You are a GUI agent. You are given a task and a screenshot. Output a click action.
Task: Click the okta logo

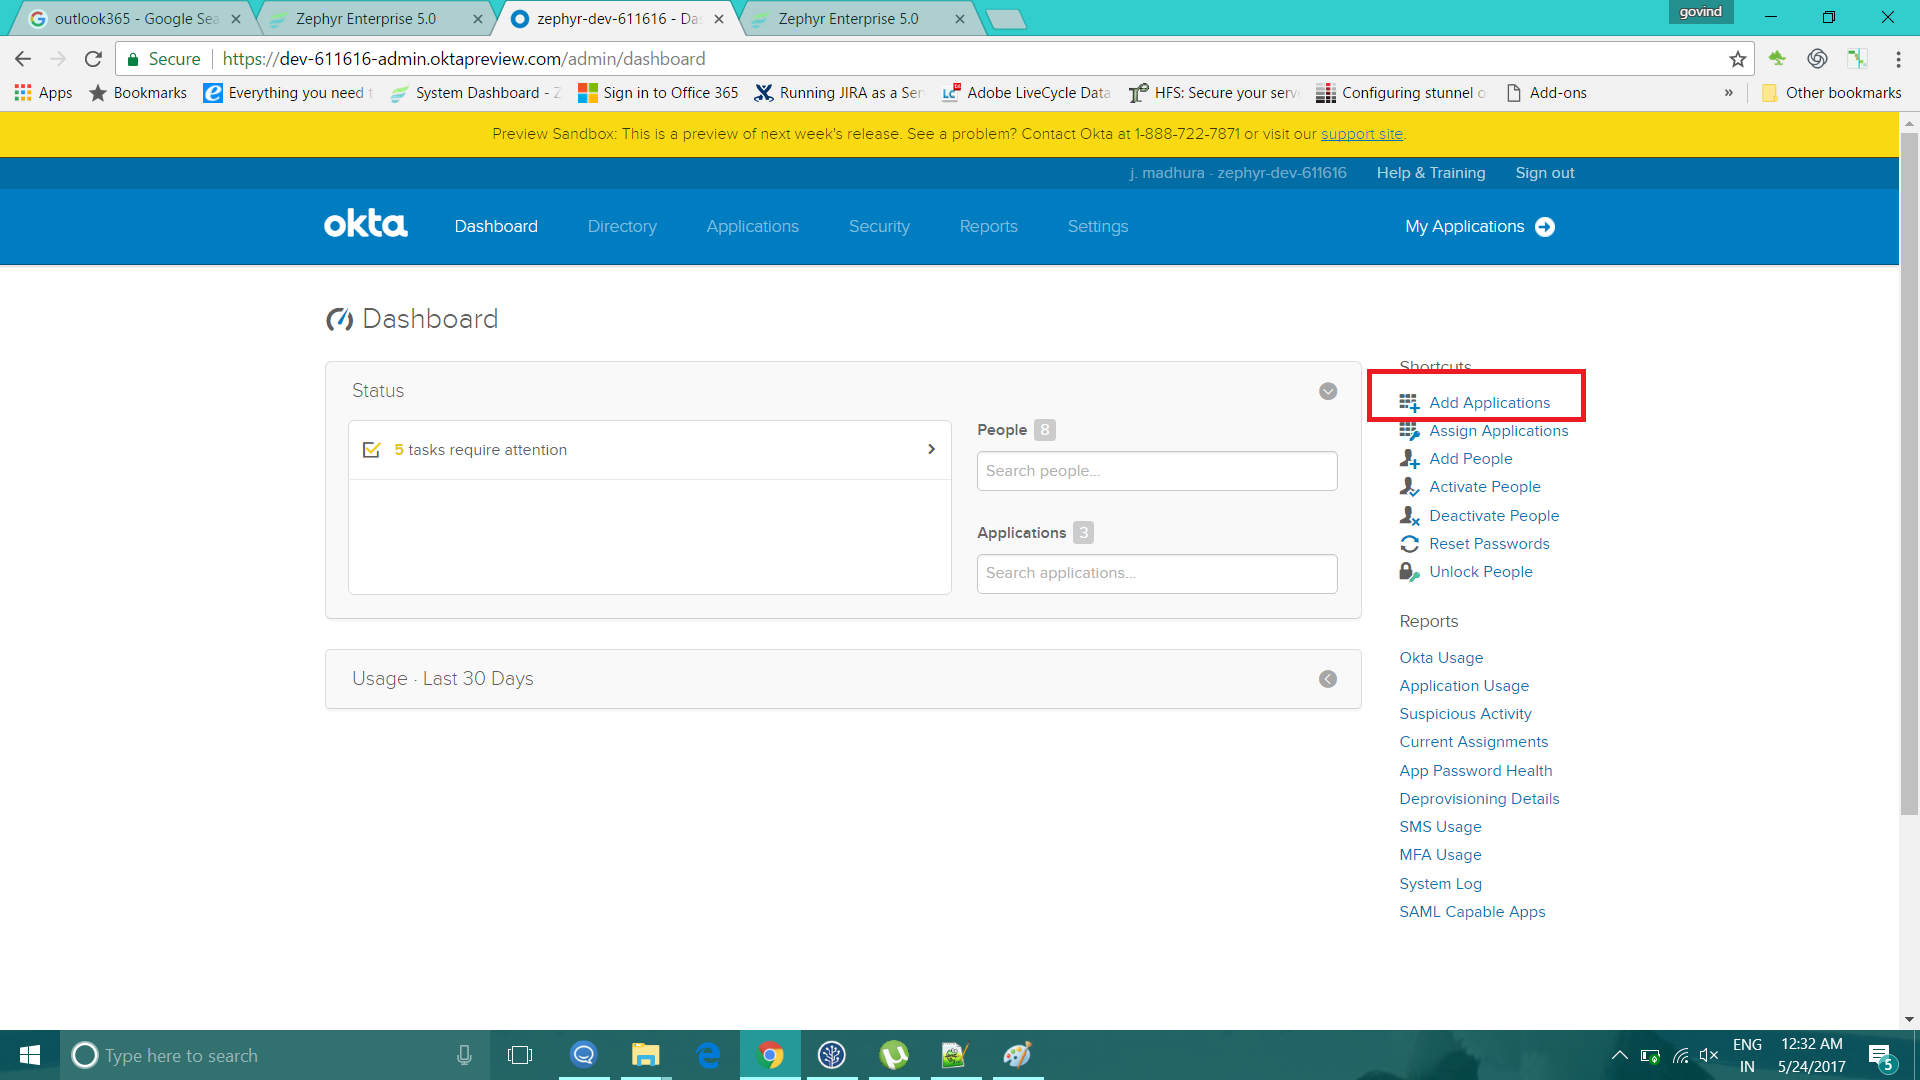(365, 224)
